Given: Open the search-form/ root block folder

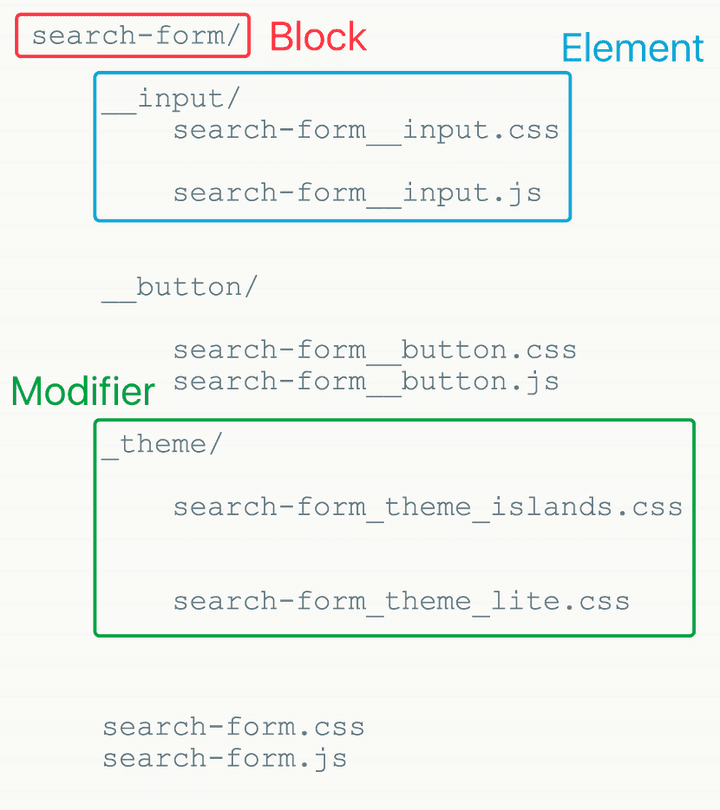Looking at the screenshot, I should pos(134,37).
